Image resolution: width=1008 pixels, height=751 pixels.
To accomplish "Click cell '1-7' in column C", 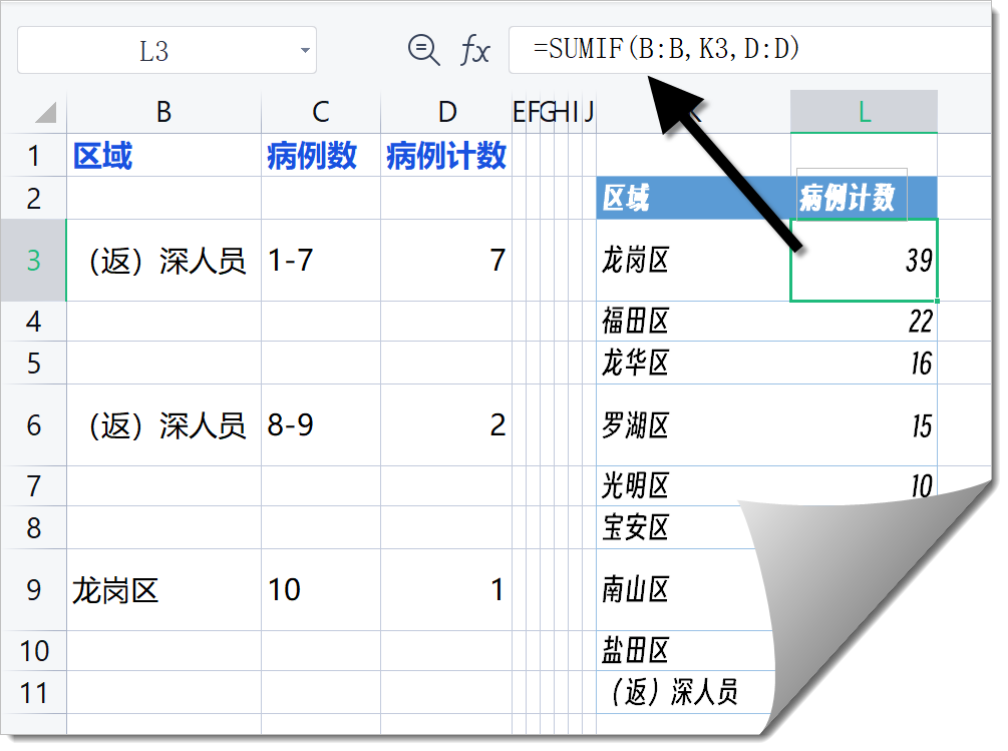I will click(x=321, y=260).
